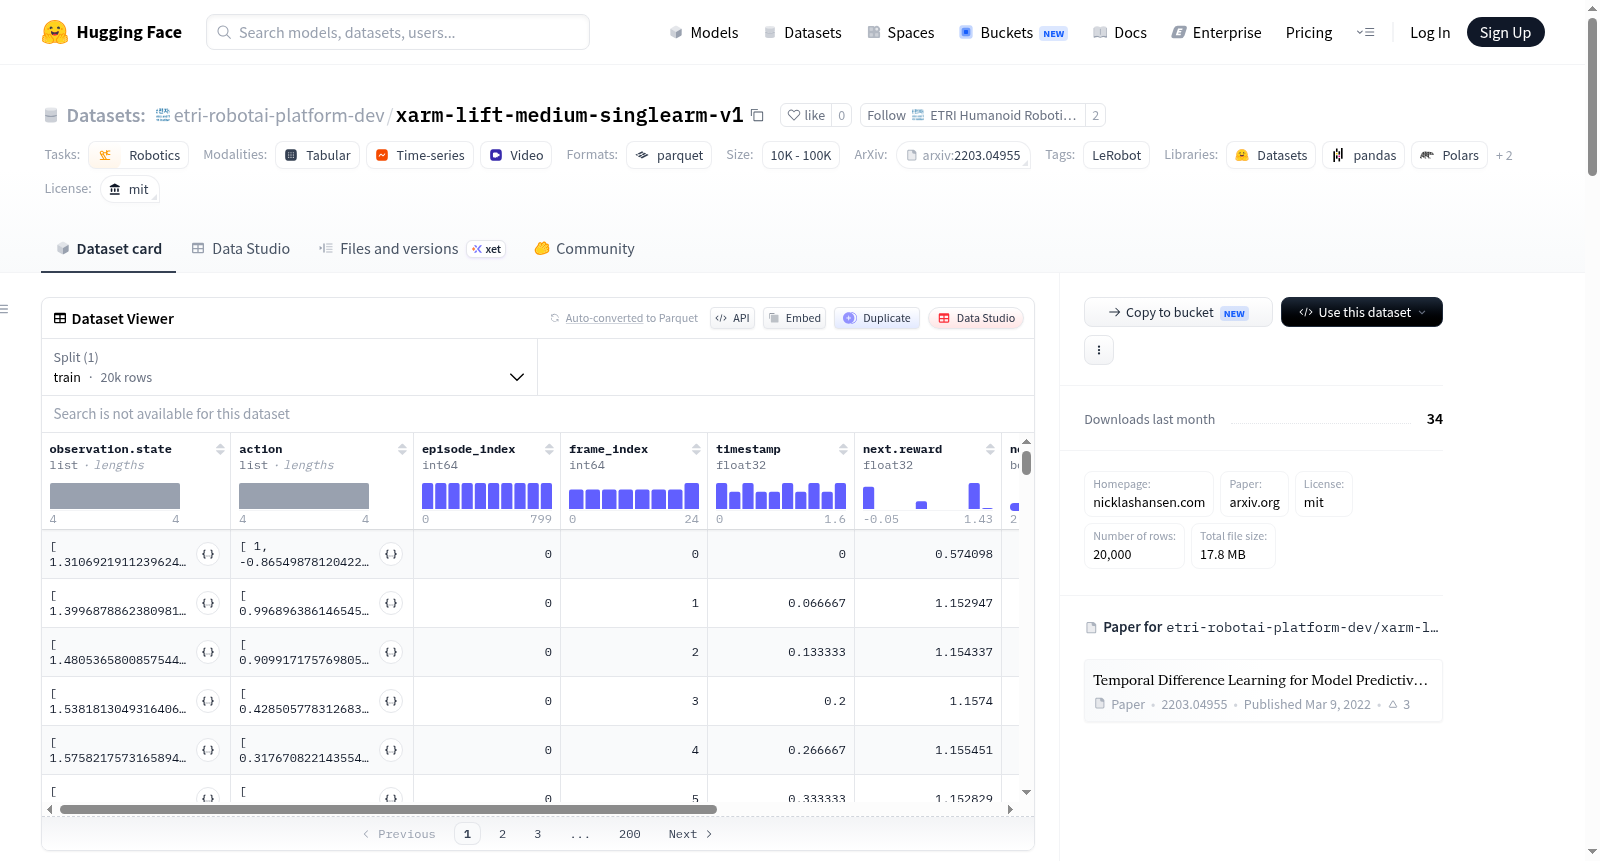Select the mit license tag

click(x=129, y=189)
